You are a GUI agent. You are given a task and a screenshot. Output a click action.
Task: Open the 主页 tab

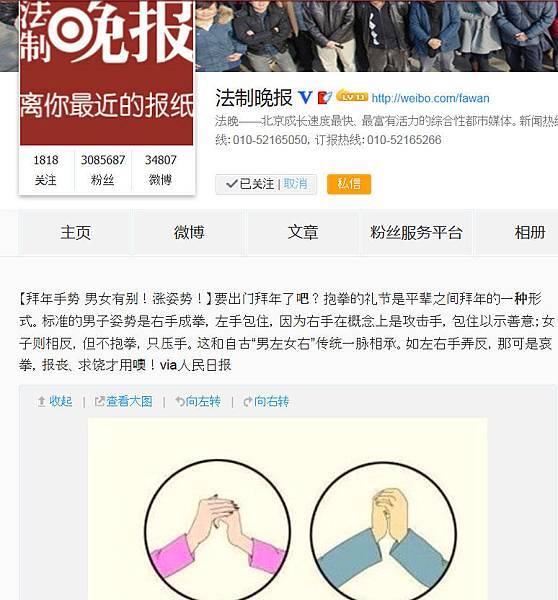coord(76,232)
